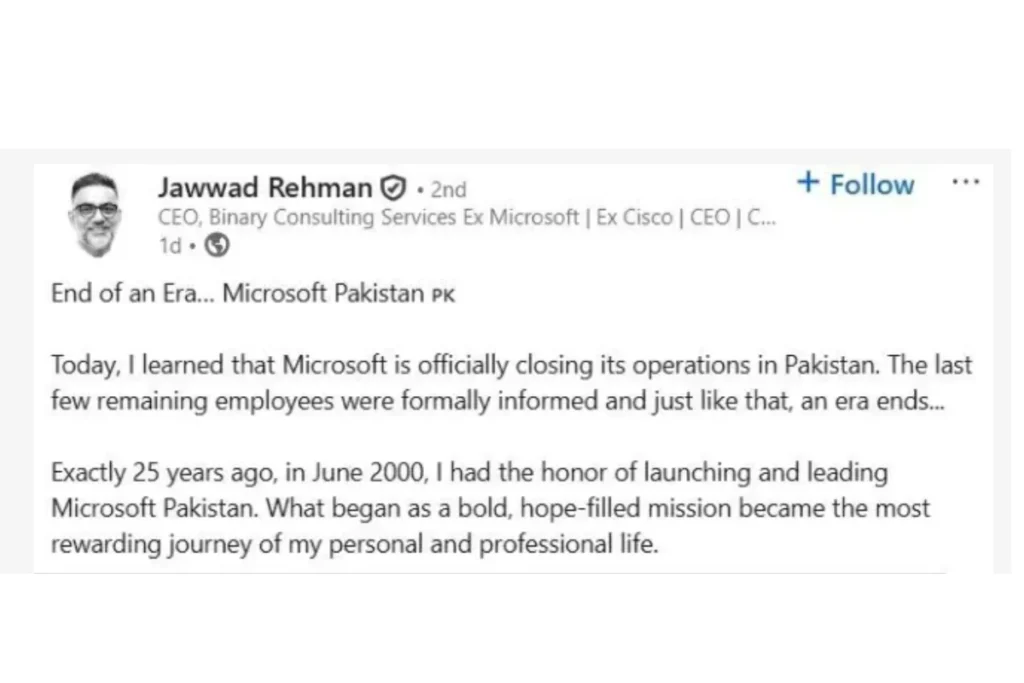Open Jawwad Rehman name link

tap(265, 188)
